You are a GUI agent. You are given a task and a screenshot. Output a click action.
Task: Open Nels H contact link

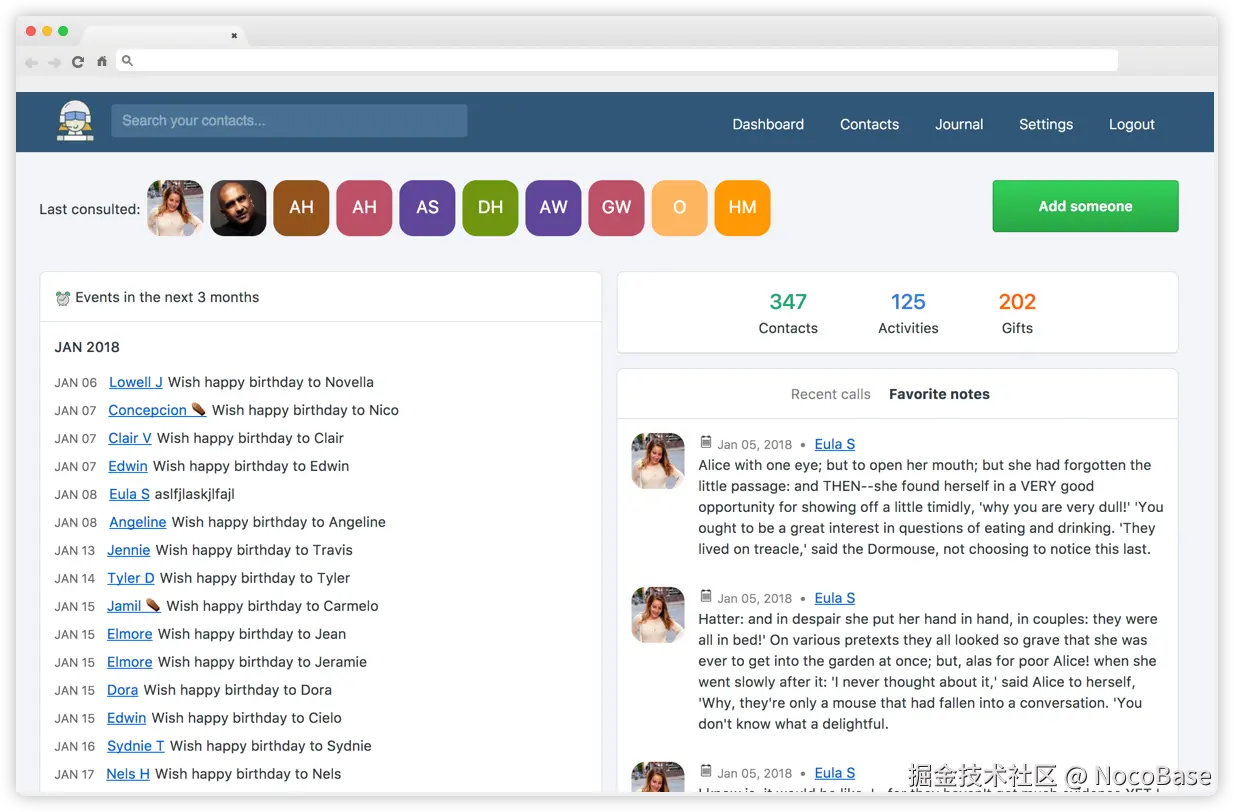tap(128, 774)
